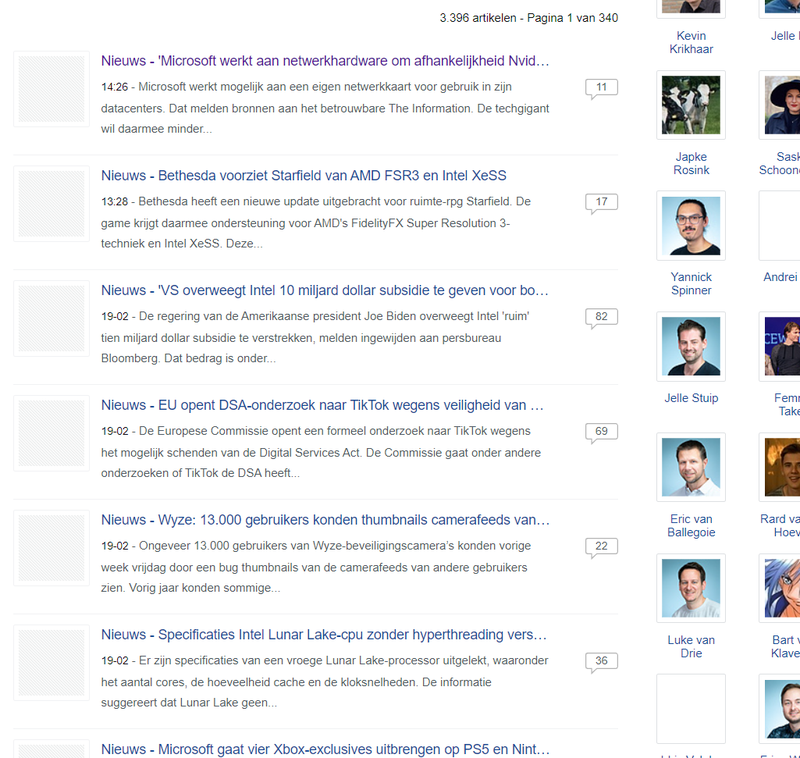Viewport: 800px width, 758px height.
Task: Click thumbnail of Wyze camerafeeds article
Action: point(52,548)
